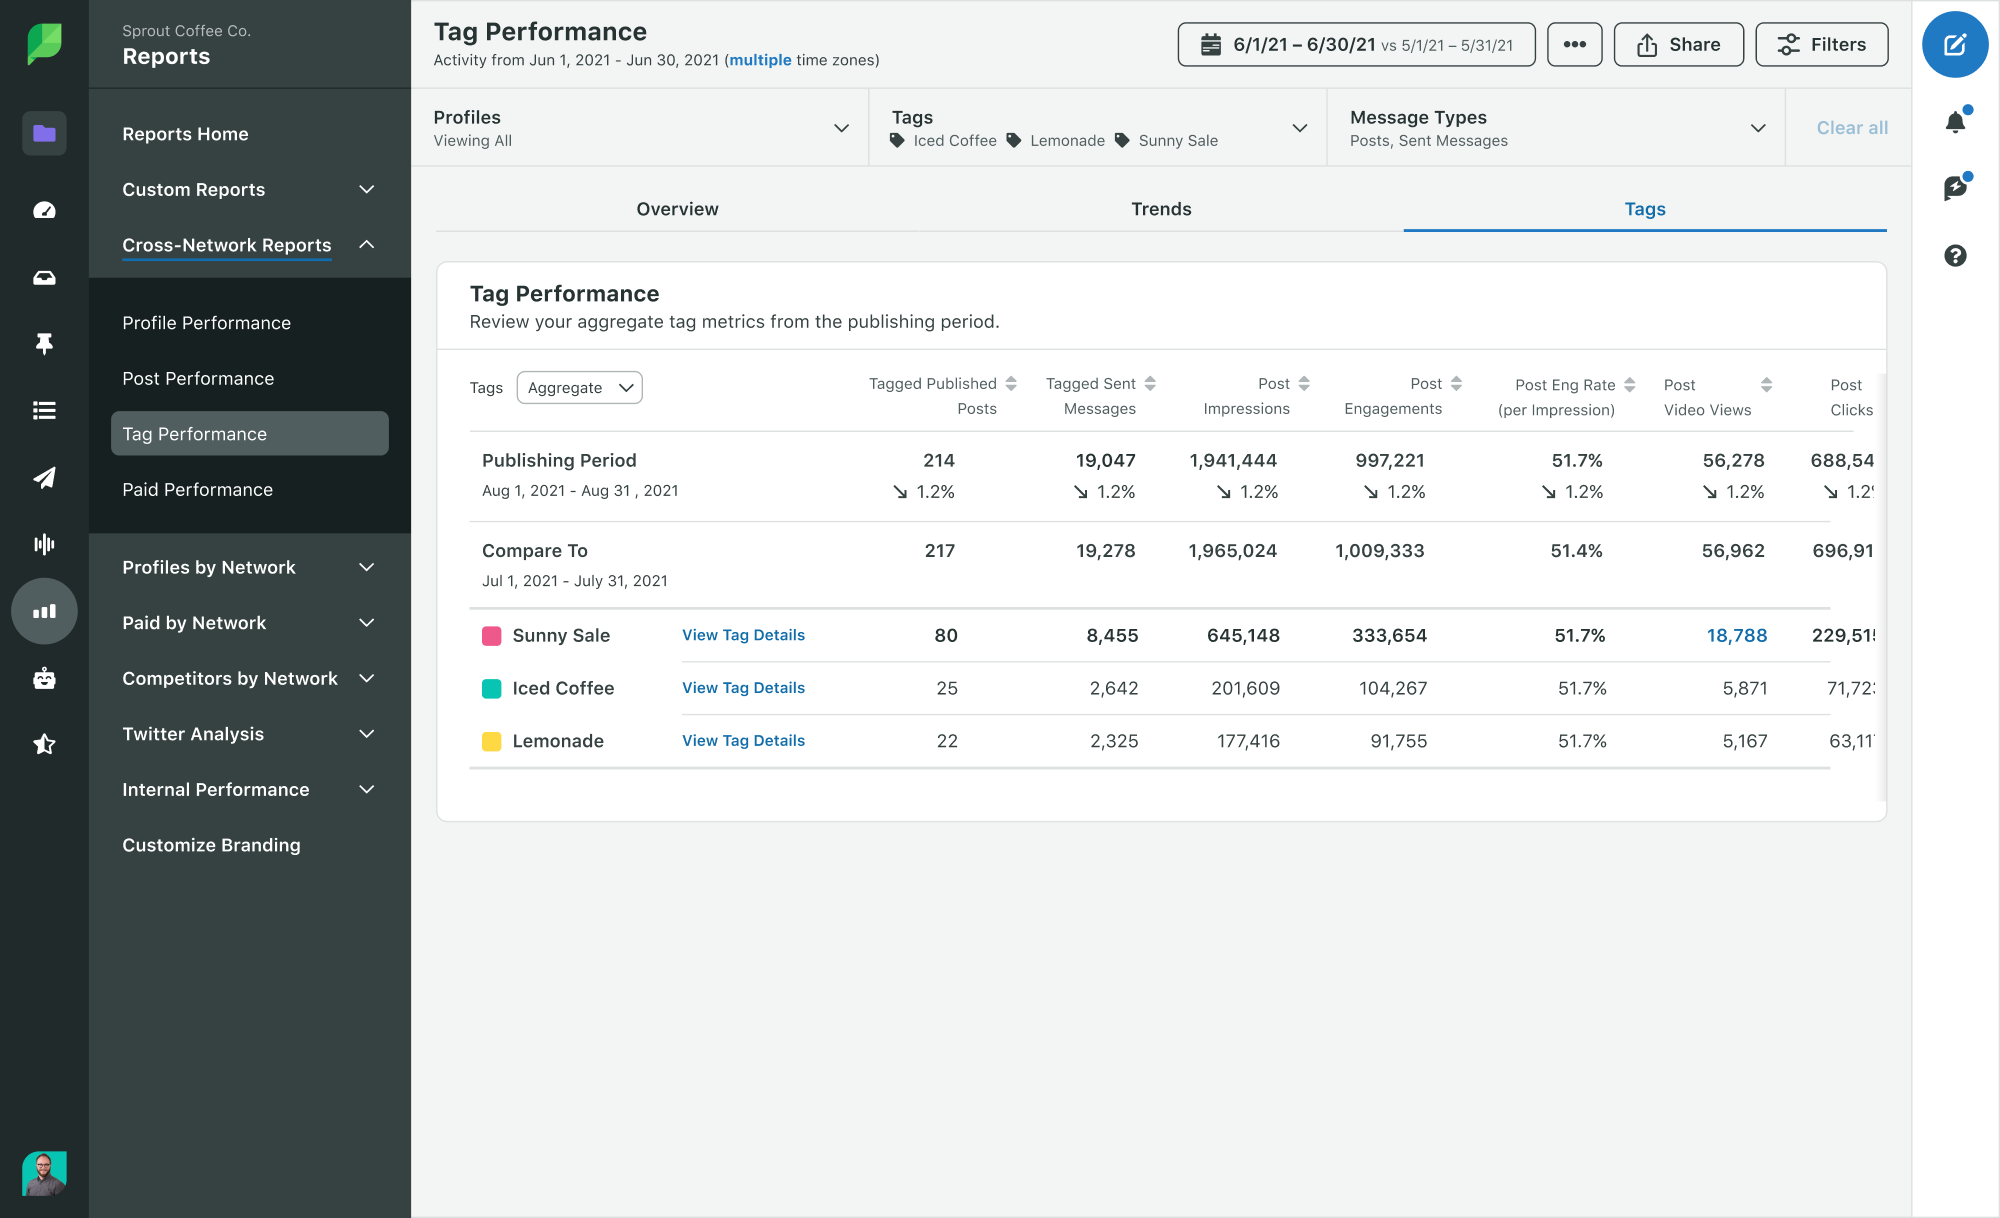Screen dimensions: 2000x1218
Task: Switch to the Trends tab
Action: pyautogui.click(x=1161, y=209)
